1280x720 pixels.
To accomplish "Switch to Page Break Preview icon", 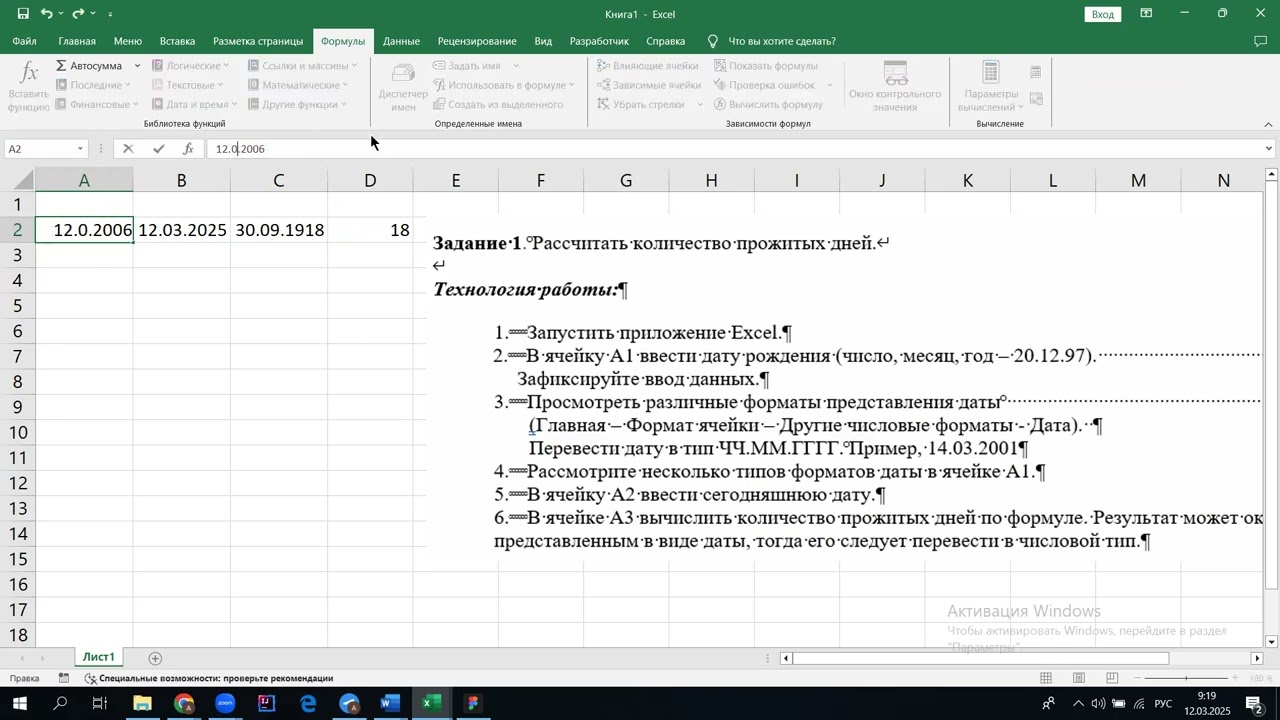I will tap(1112, 678).
